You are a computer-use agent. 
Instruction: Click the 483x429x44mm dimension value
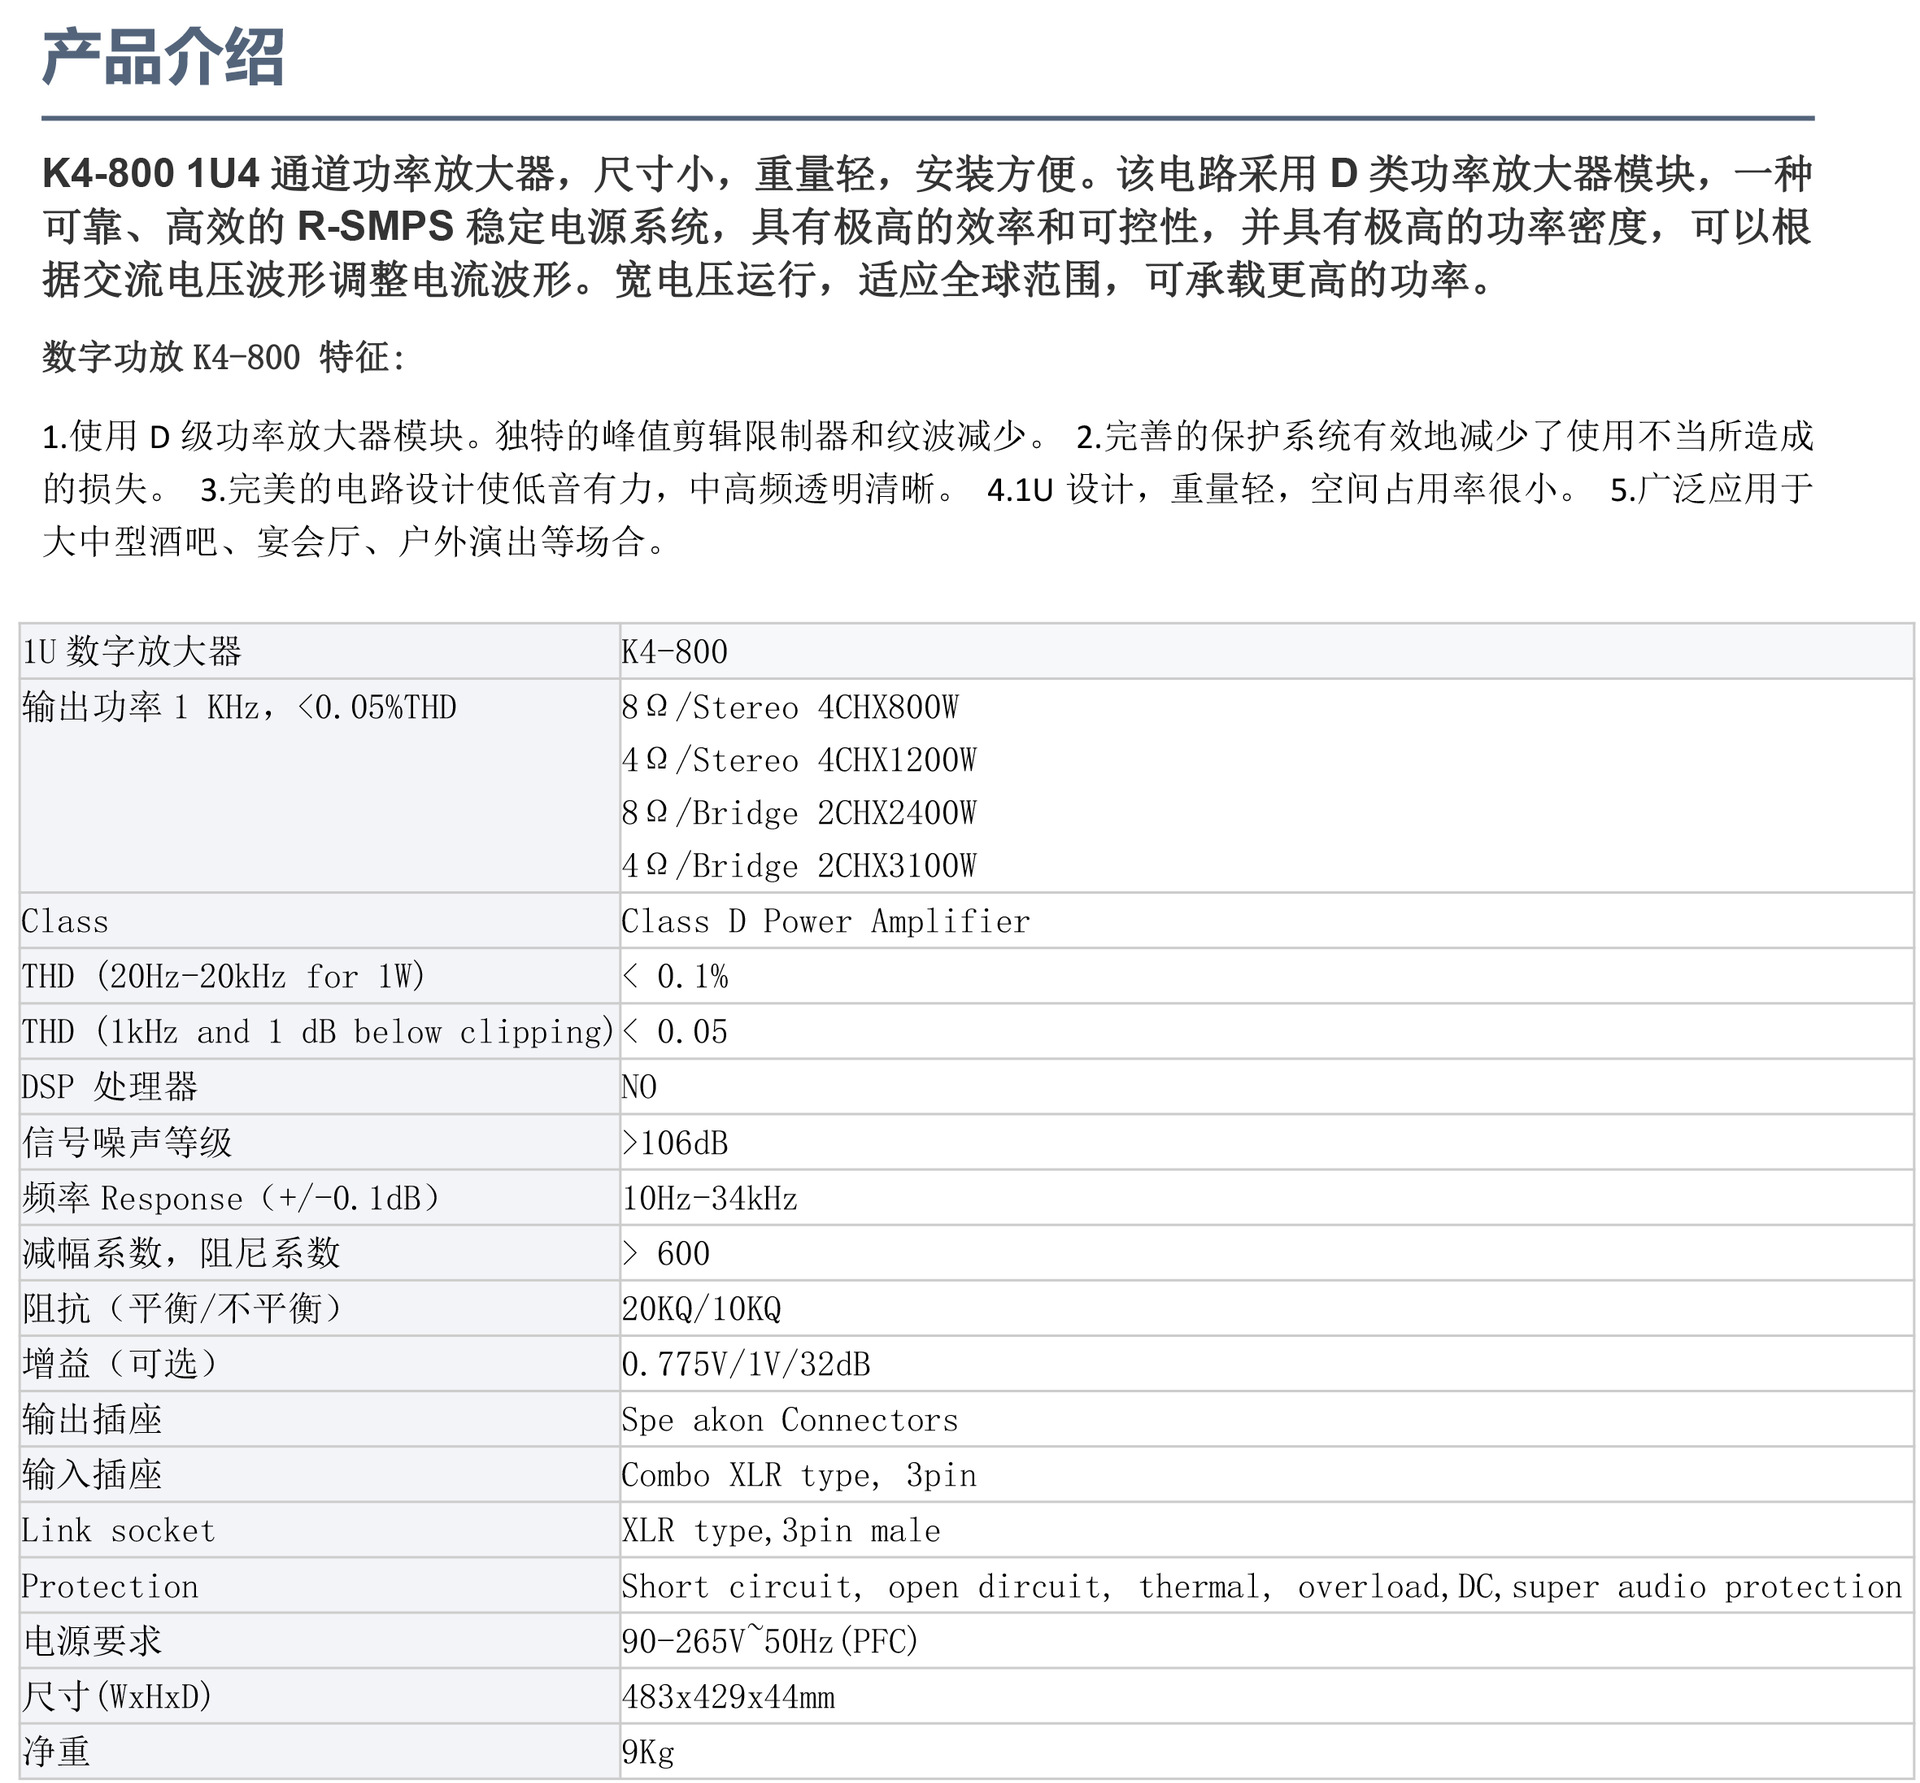click(728, 1697)
